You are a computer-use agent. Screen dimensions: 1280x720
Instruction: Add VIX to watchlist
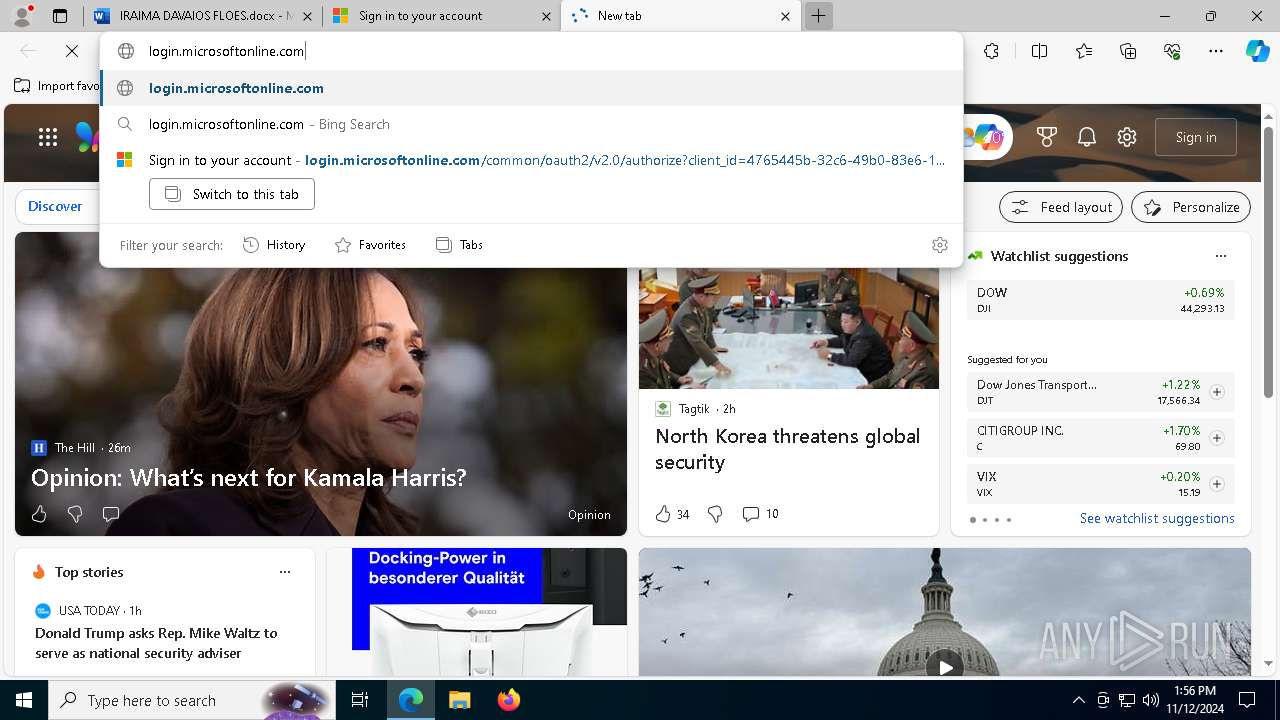1217,484
